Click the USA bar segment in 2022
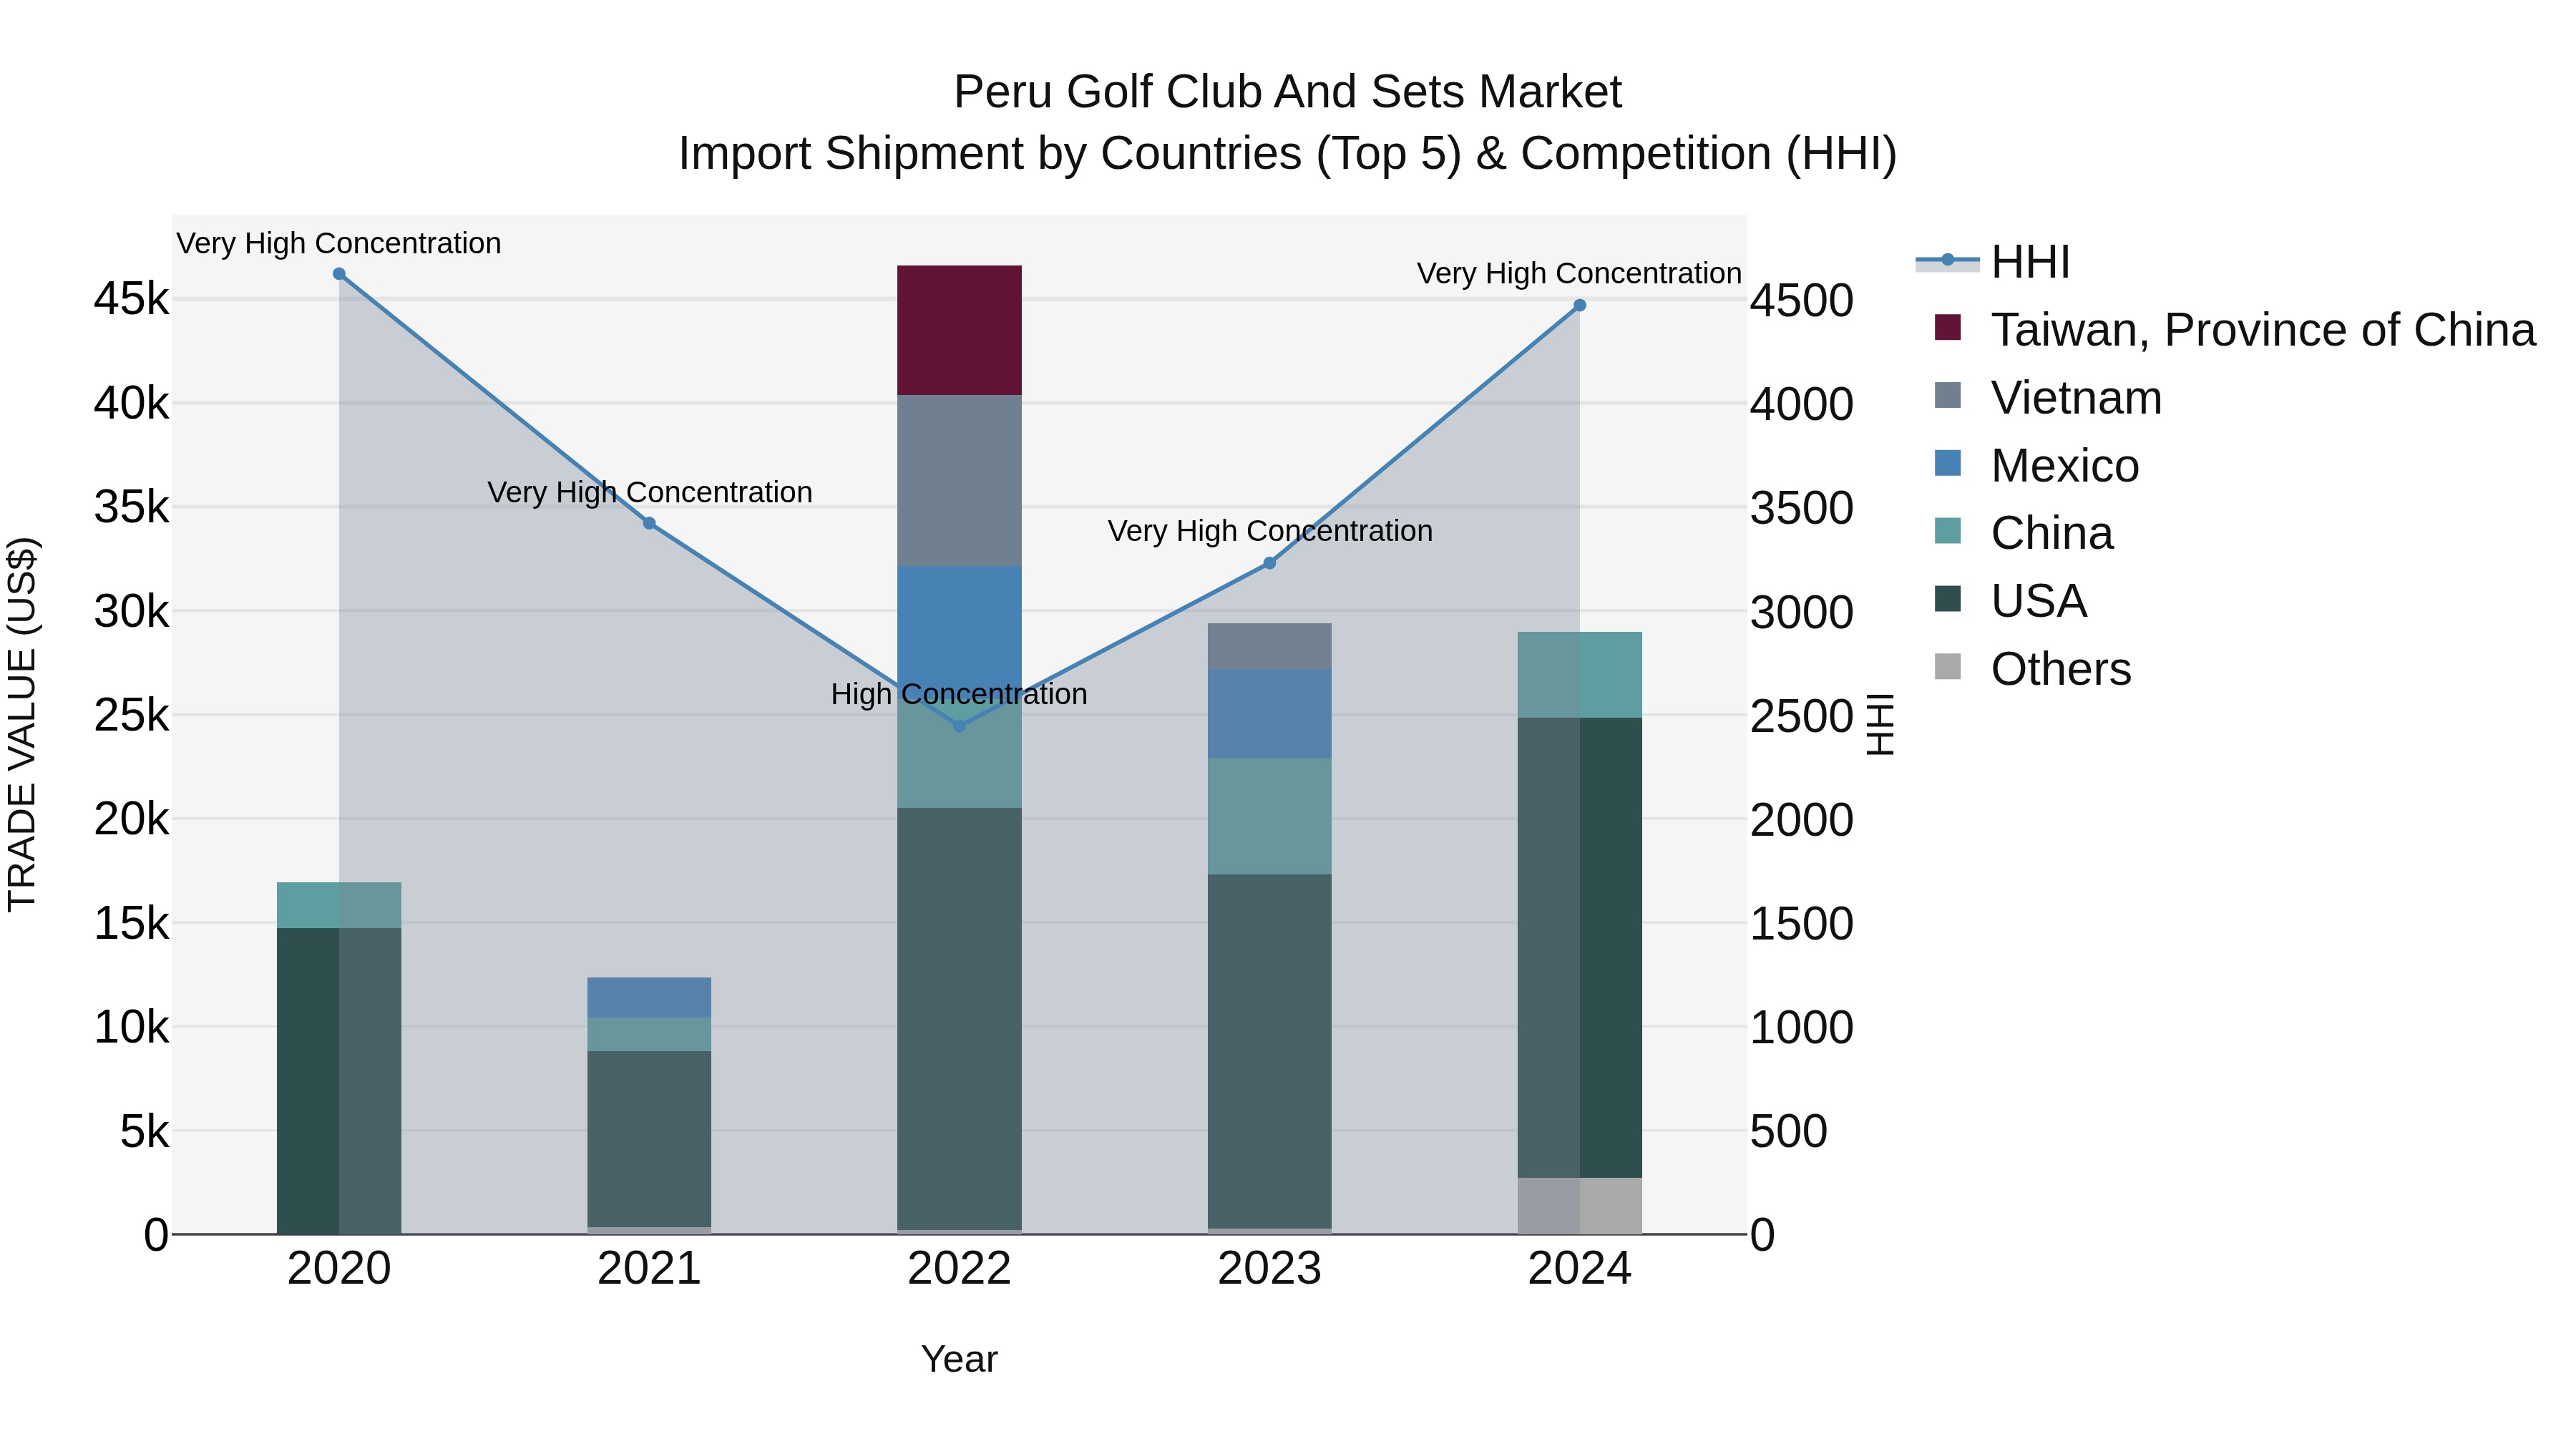 tap(959, 1018)
